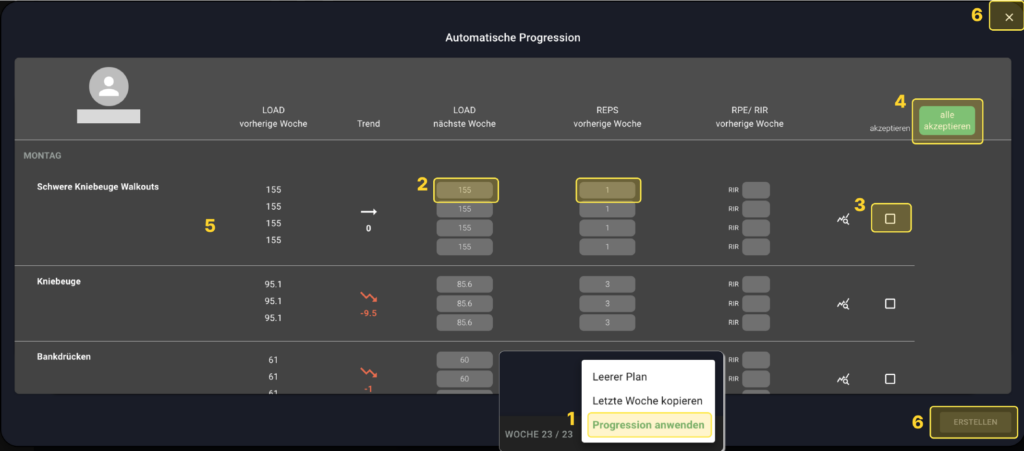Click the first Kniebeuge reps field showing 3

(x=608, y=285)
